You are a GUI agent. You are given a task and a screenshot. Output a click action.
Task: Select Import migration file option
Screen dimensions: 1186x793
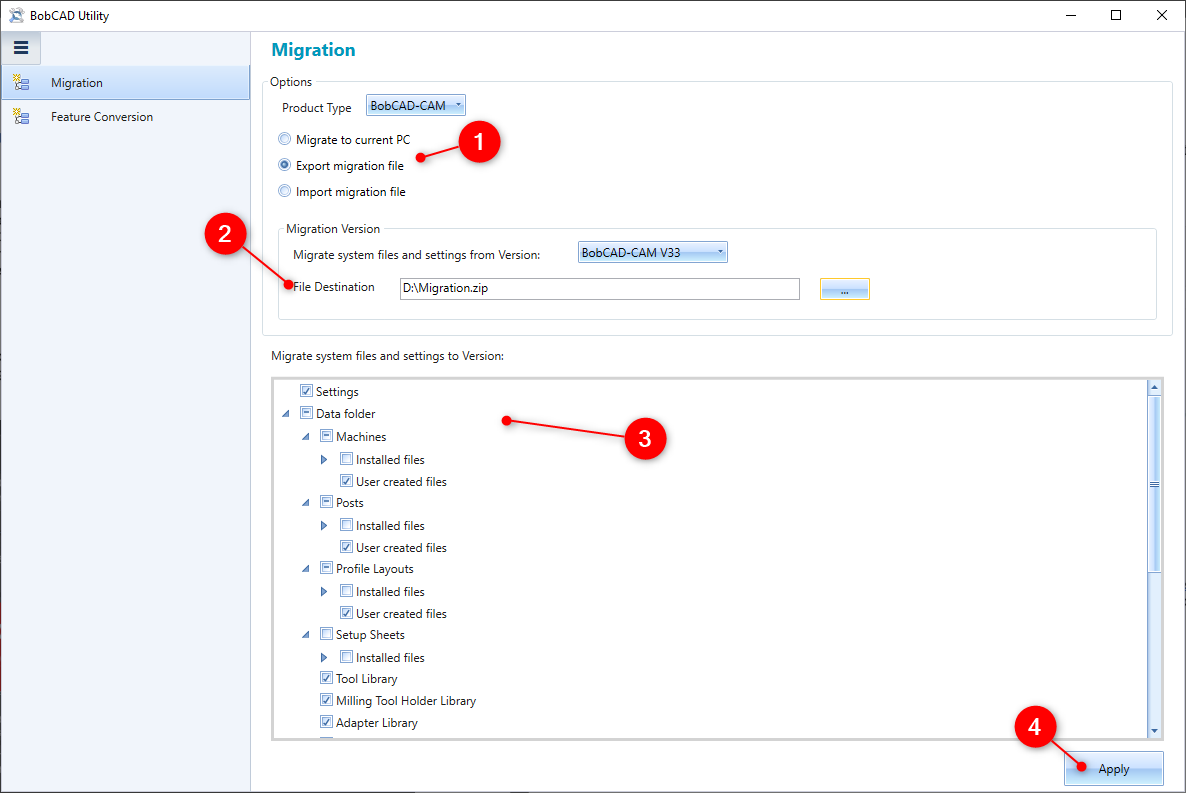284,191
